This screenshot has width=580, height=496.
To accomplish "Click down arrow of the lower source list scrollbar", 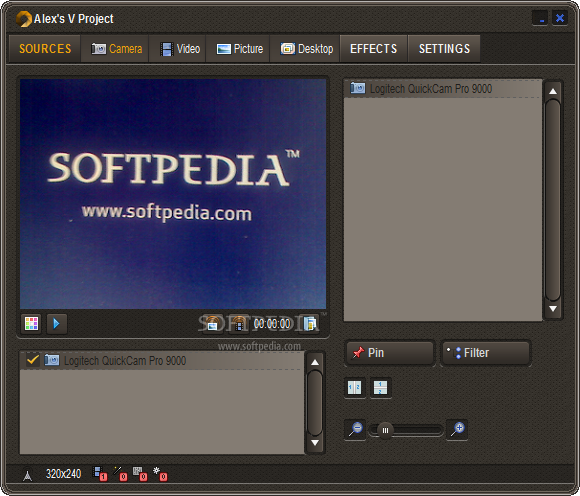I will tap(315, 442).
